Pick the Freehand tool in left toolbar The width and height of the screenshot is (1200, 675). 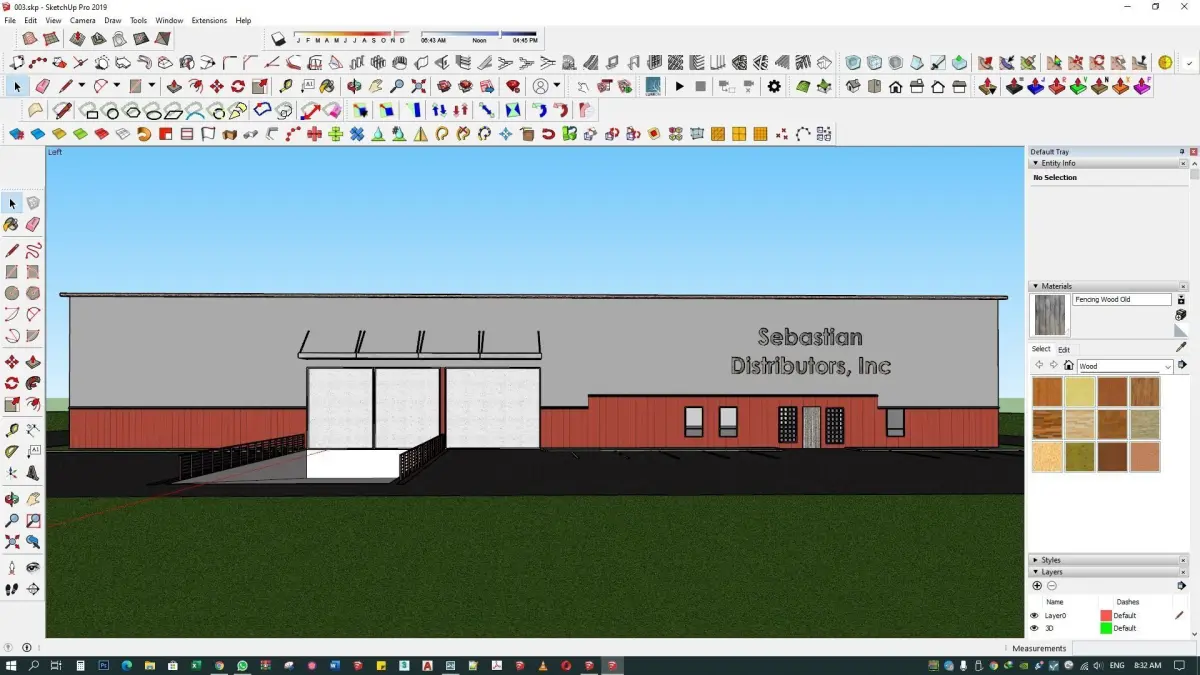(x=33, y=250)
